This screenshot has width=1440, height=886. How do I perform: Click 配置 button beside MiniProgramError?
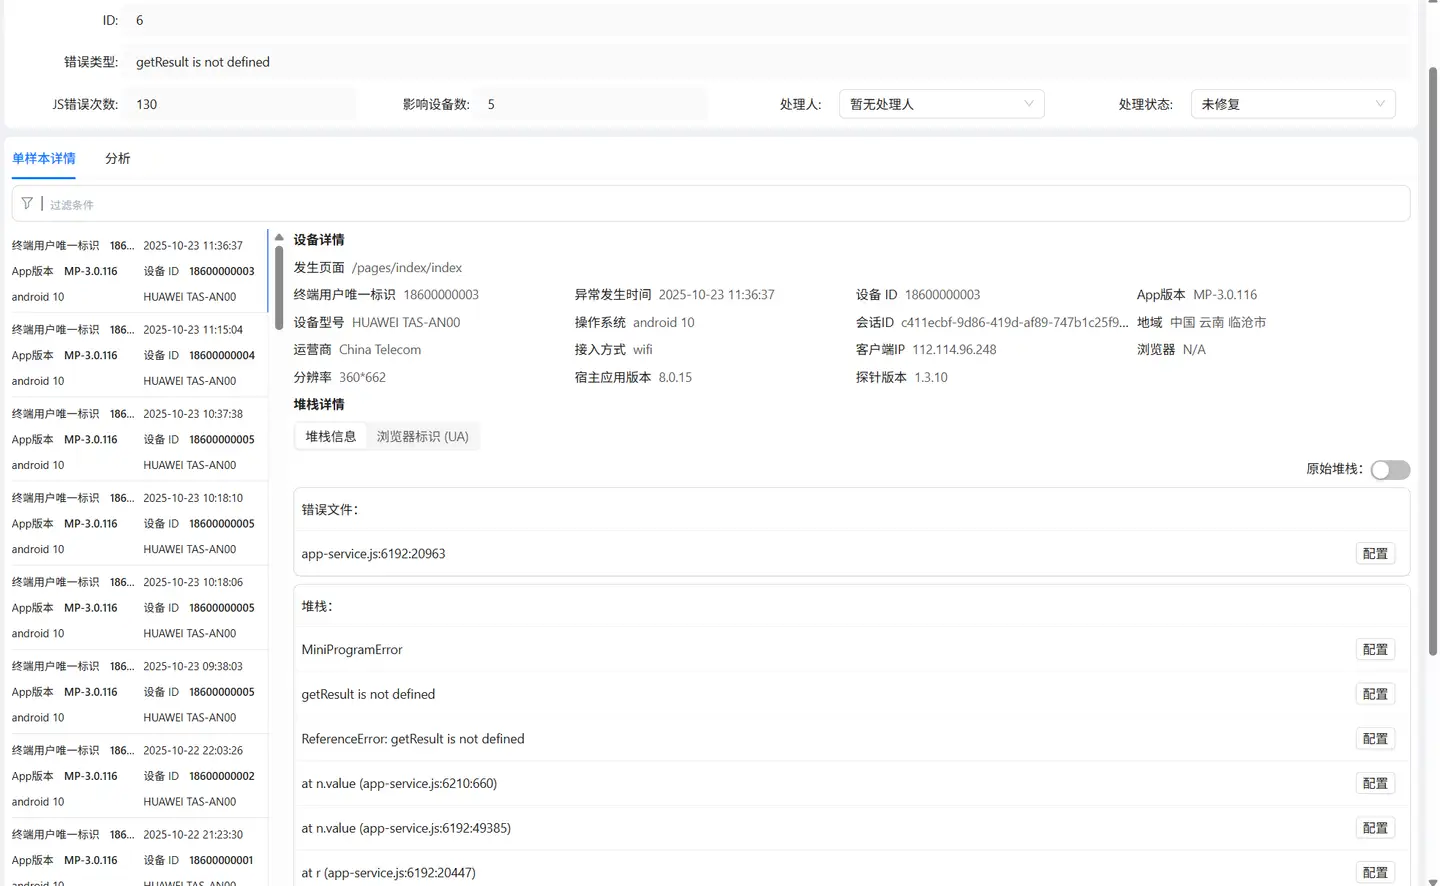coord(1375,650)
